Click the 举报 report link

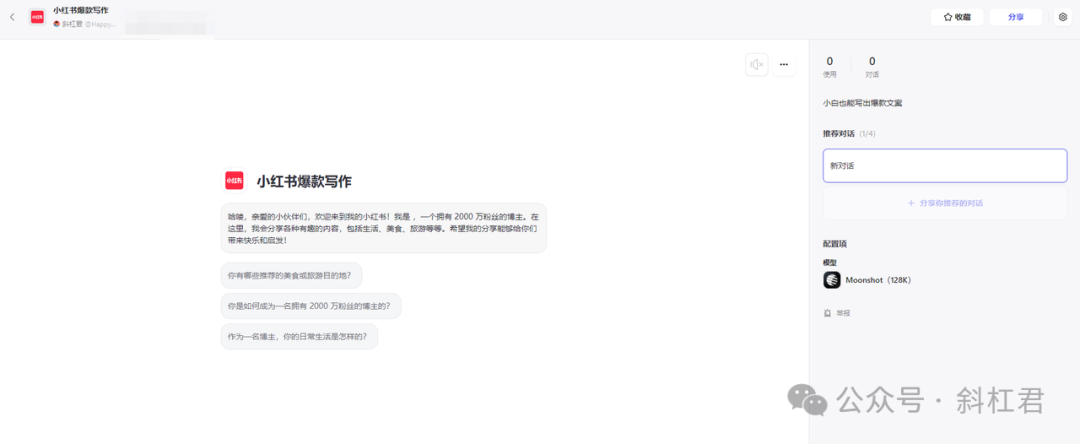(843, 313)
